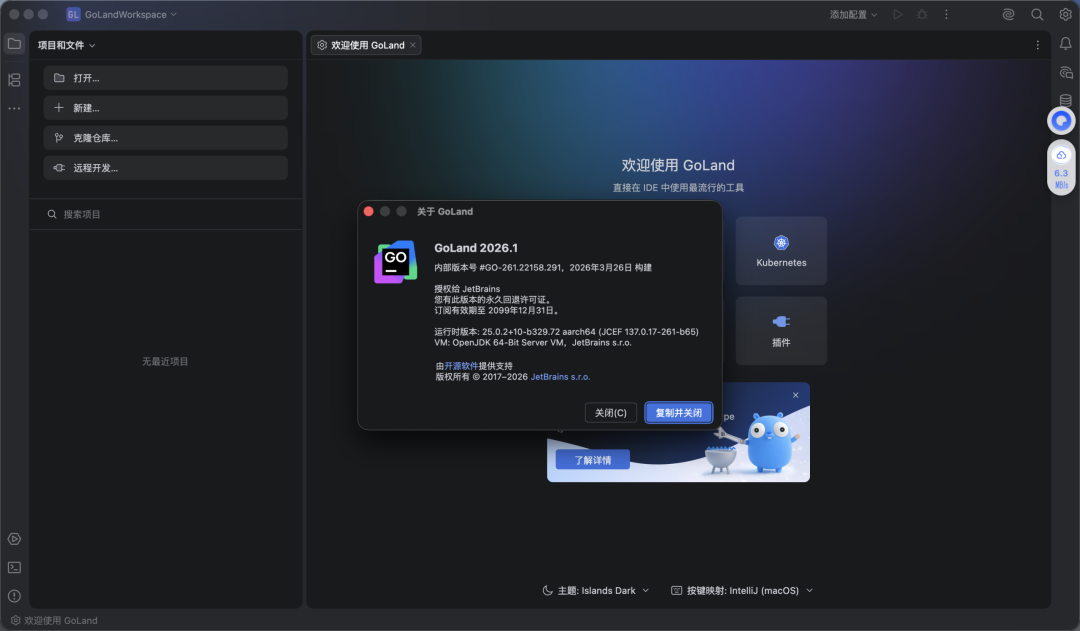Show the Problems tool window icon
This screenshot has width=1080, height=631.
[x=14, y=596]
